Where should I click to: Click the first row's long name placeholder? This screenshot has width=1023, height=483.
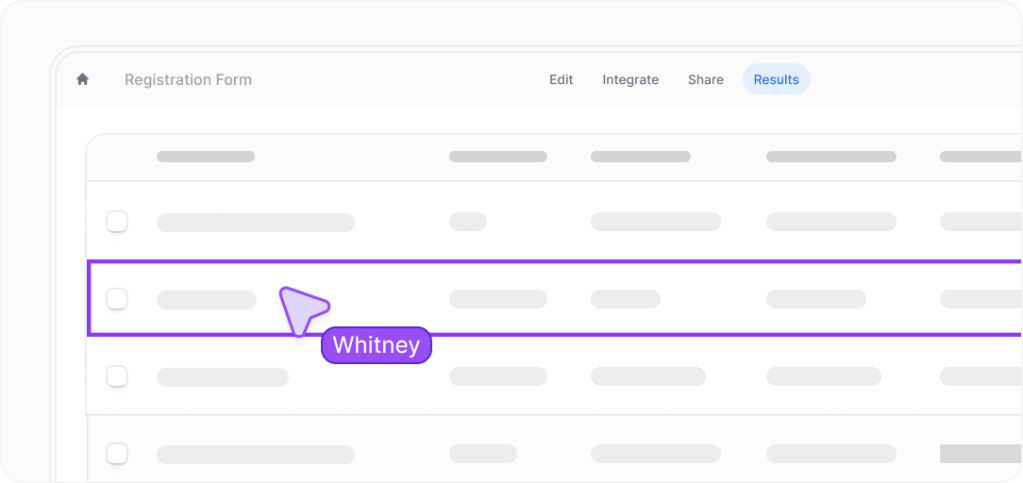pyautogui.click(x=255, y=222)
